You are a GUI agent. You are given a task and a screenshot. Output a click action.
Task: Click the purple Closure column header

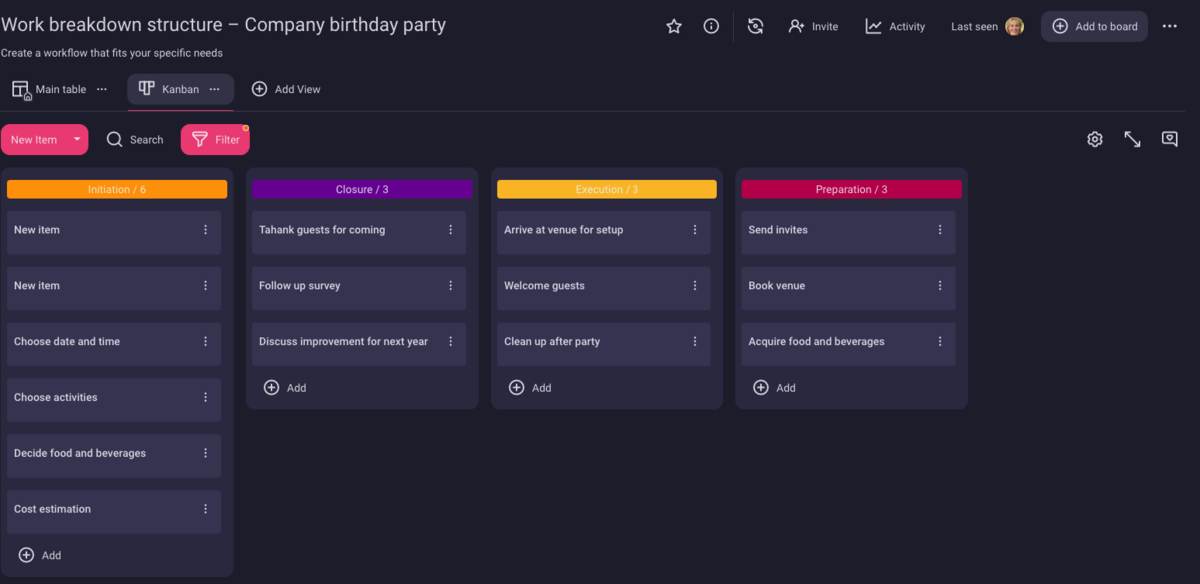coord(362,189)
